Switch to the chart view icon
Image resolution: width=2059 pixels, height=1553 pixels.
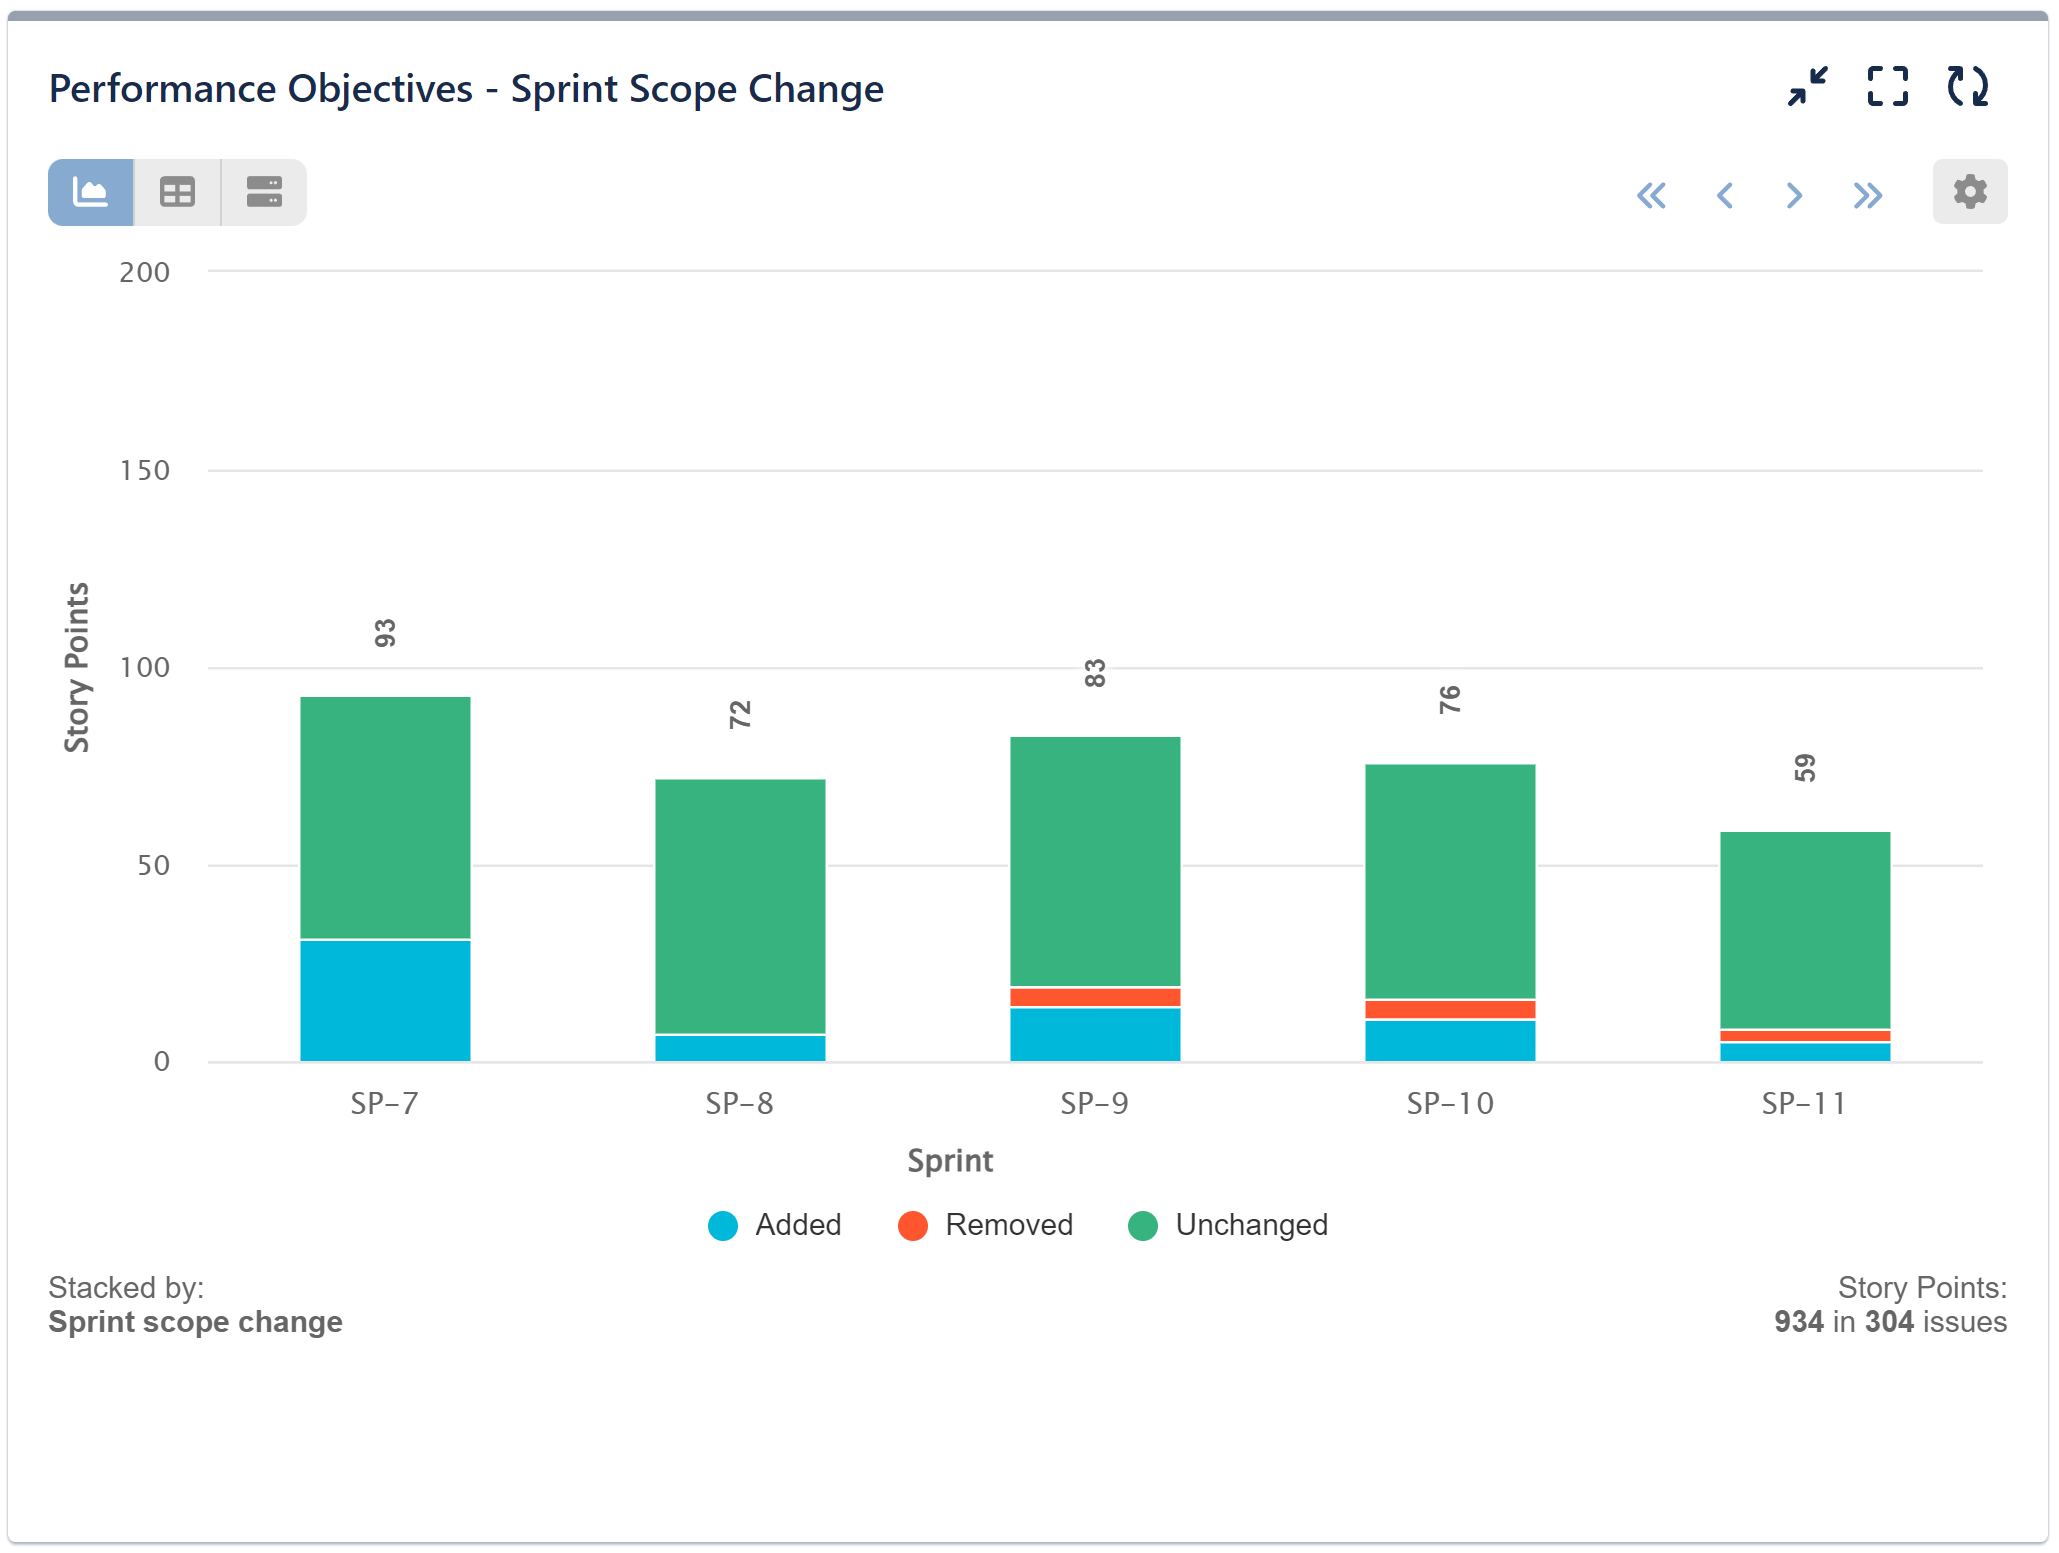[90, 191]
